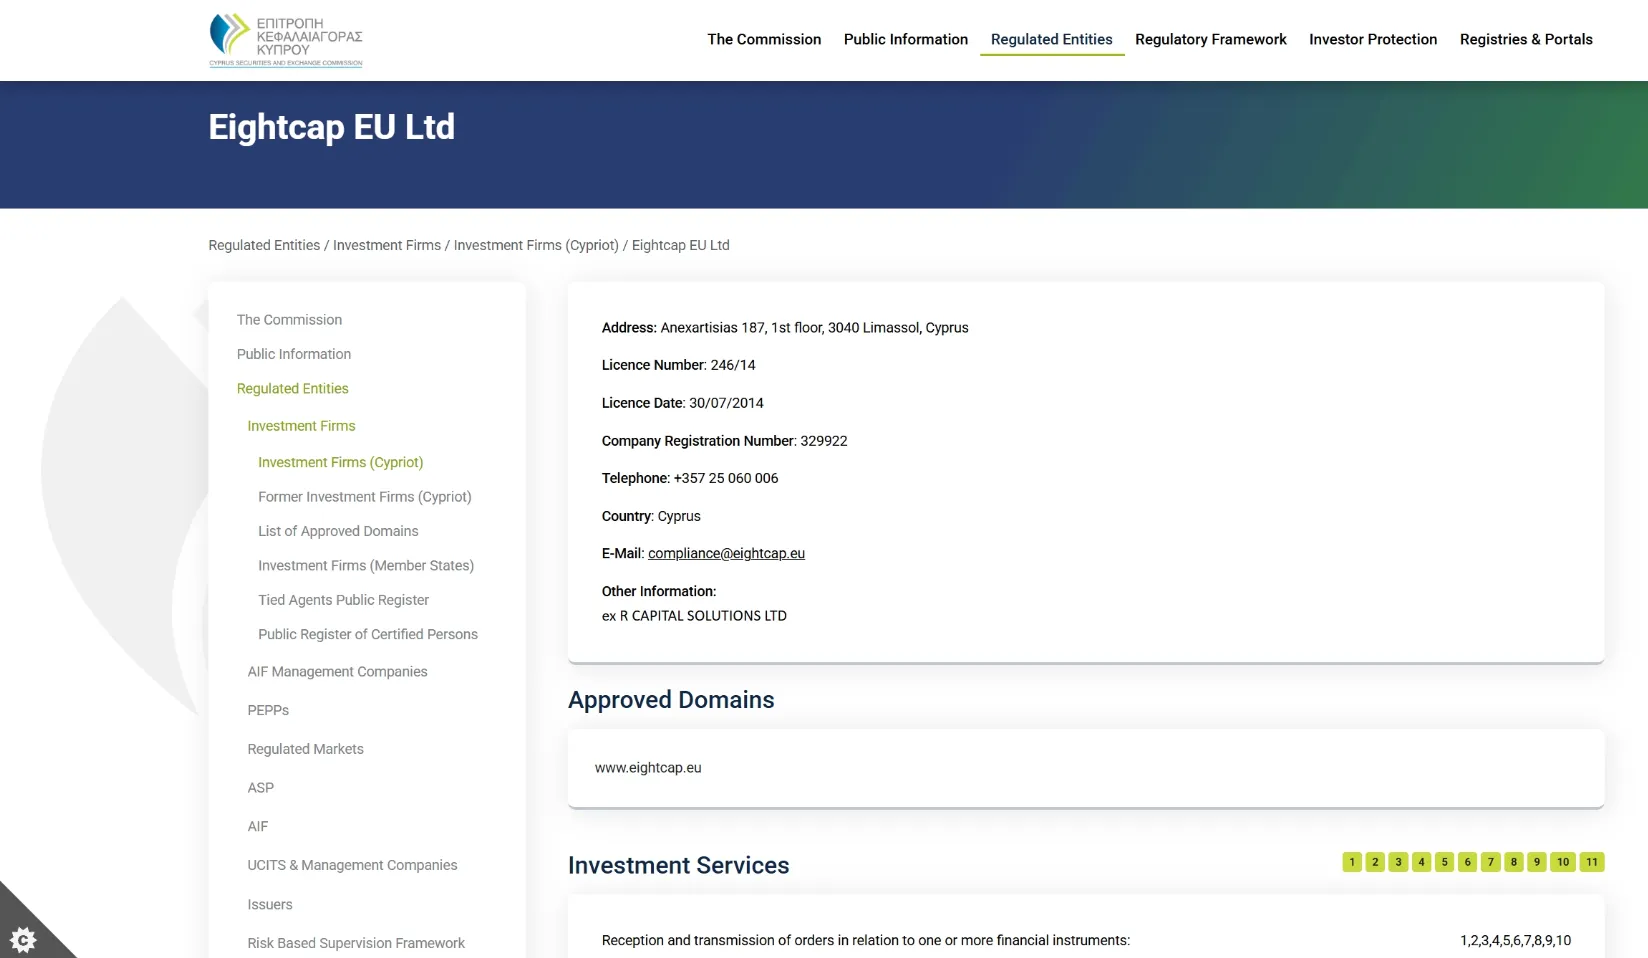The width and height of the screenshot is (1648, 958).
Task: Click the CySEC logo in the header
Action: pos(286,40)
